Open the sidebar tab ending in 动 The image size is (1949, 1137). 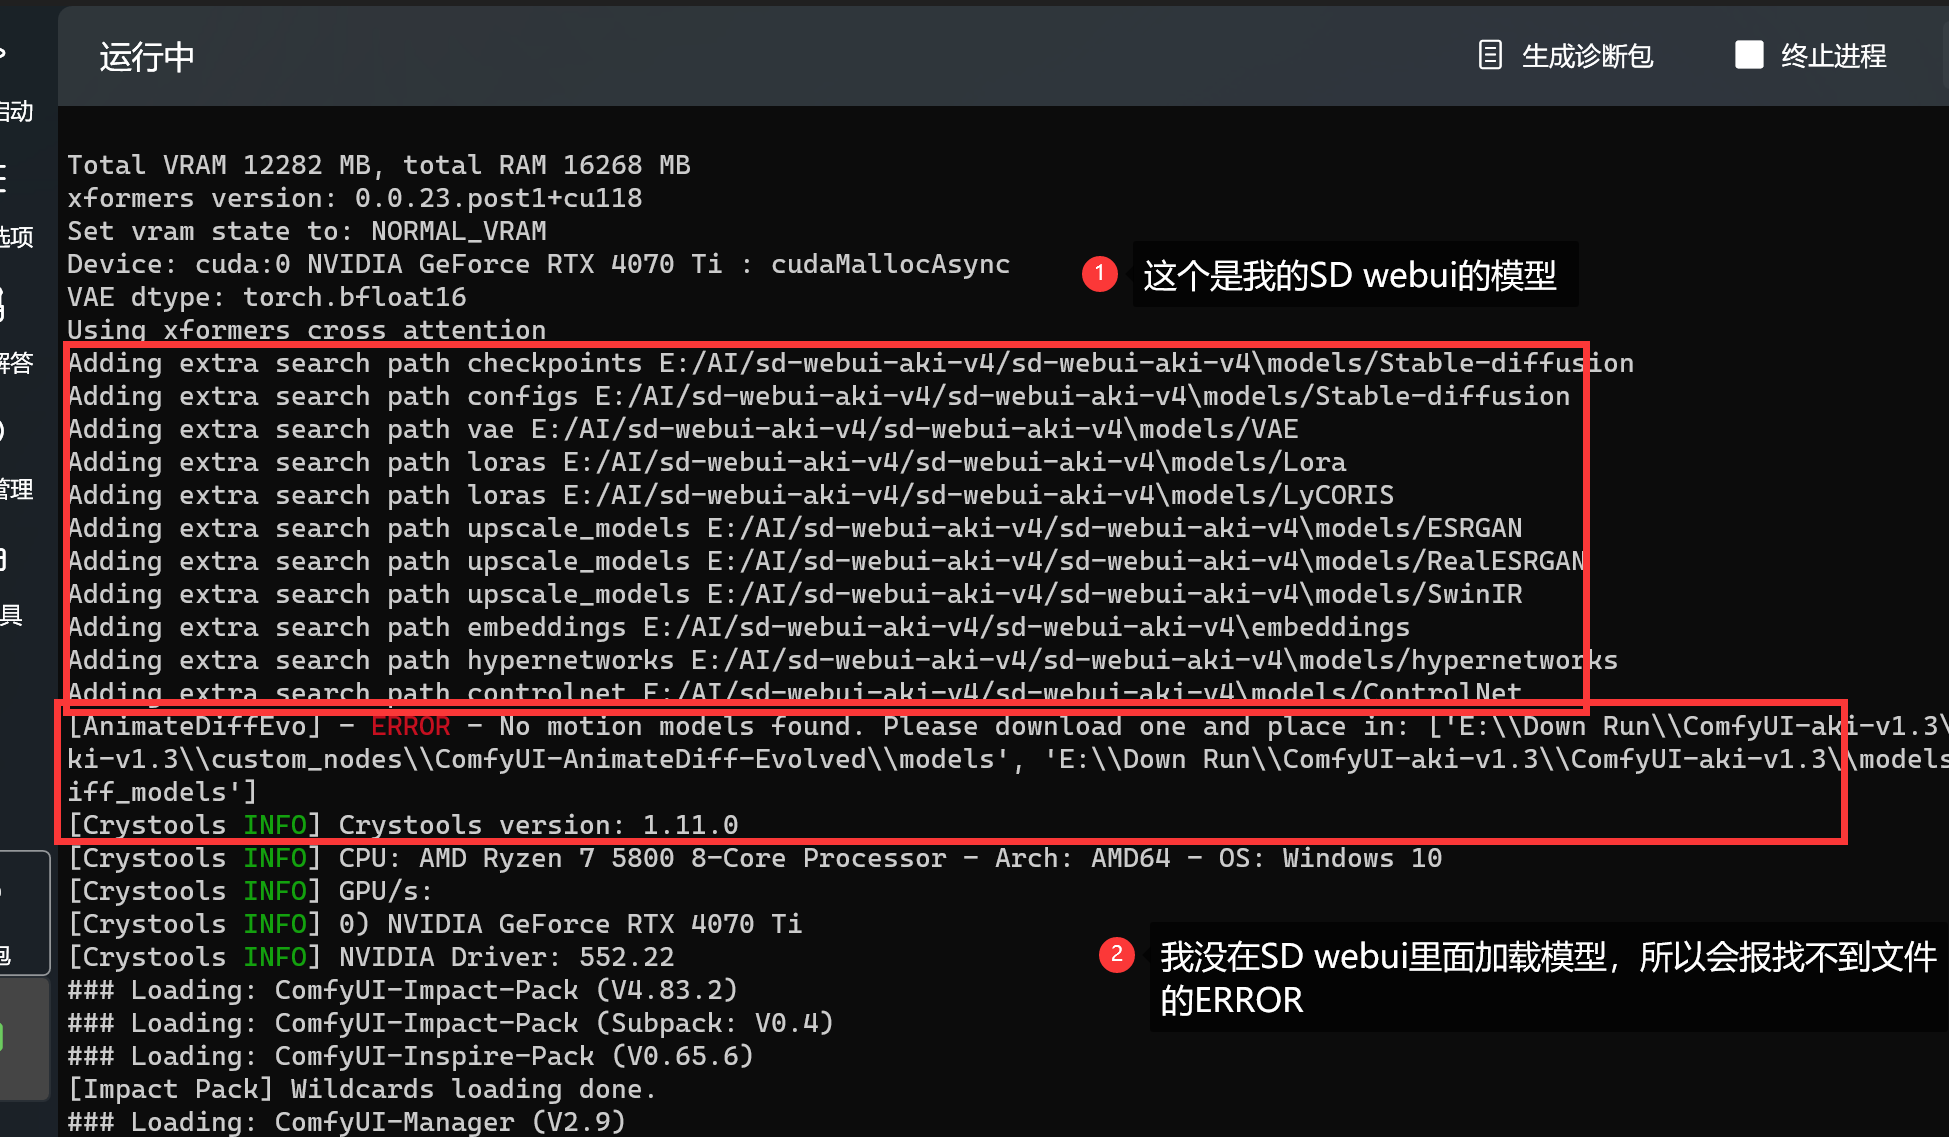[17, 111]
